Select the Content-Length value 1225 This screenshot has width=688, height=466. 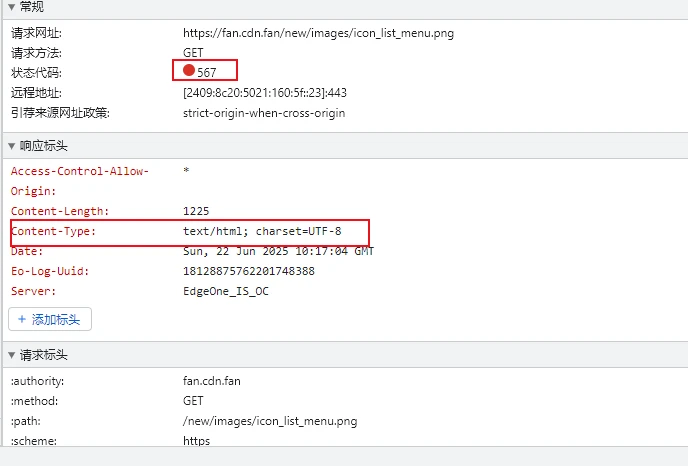(196, 211)
